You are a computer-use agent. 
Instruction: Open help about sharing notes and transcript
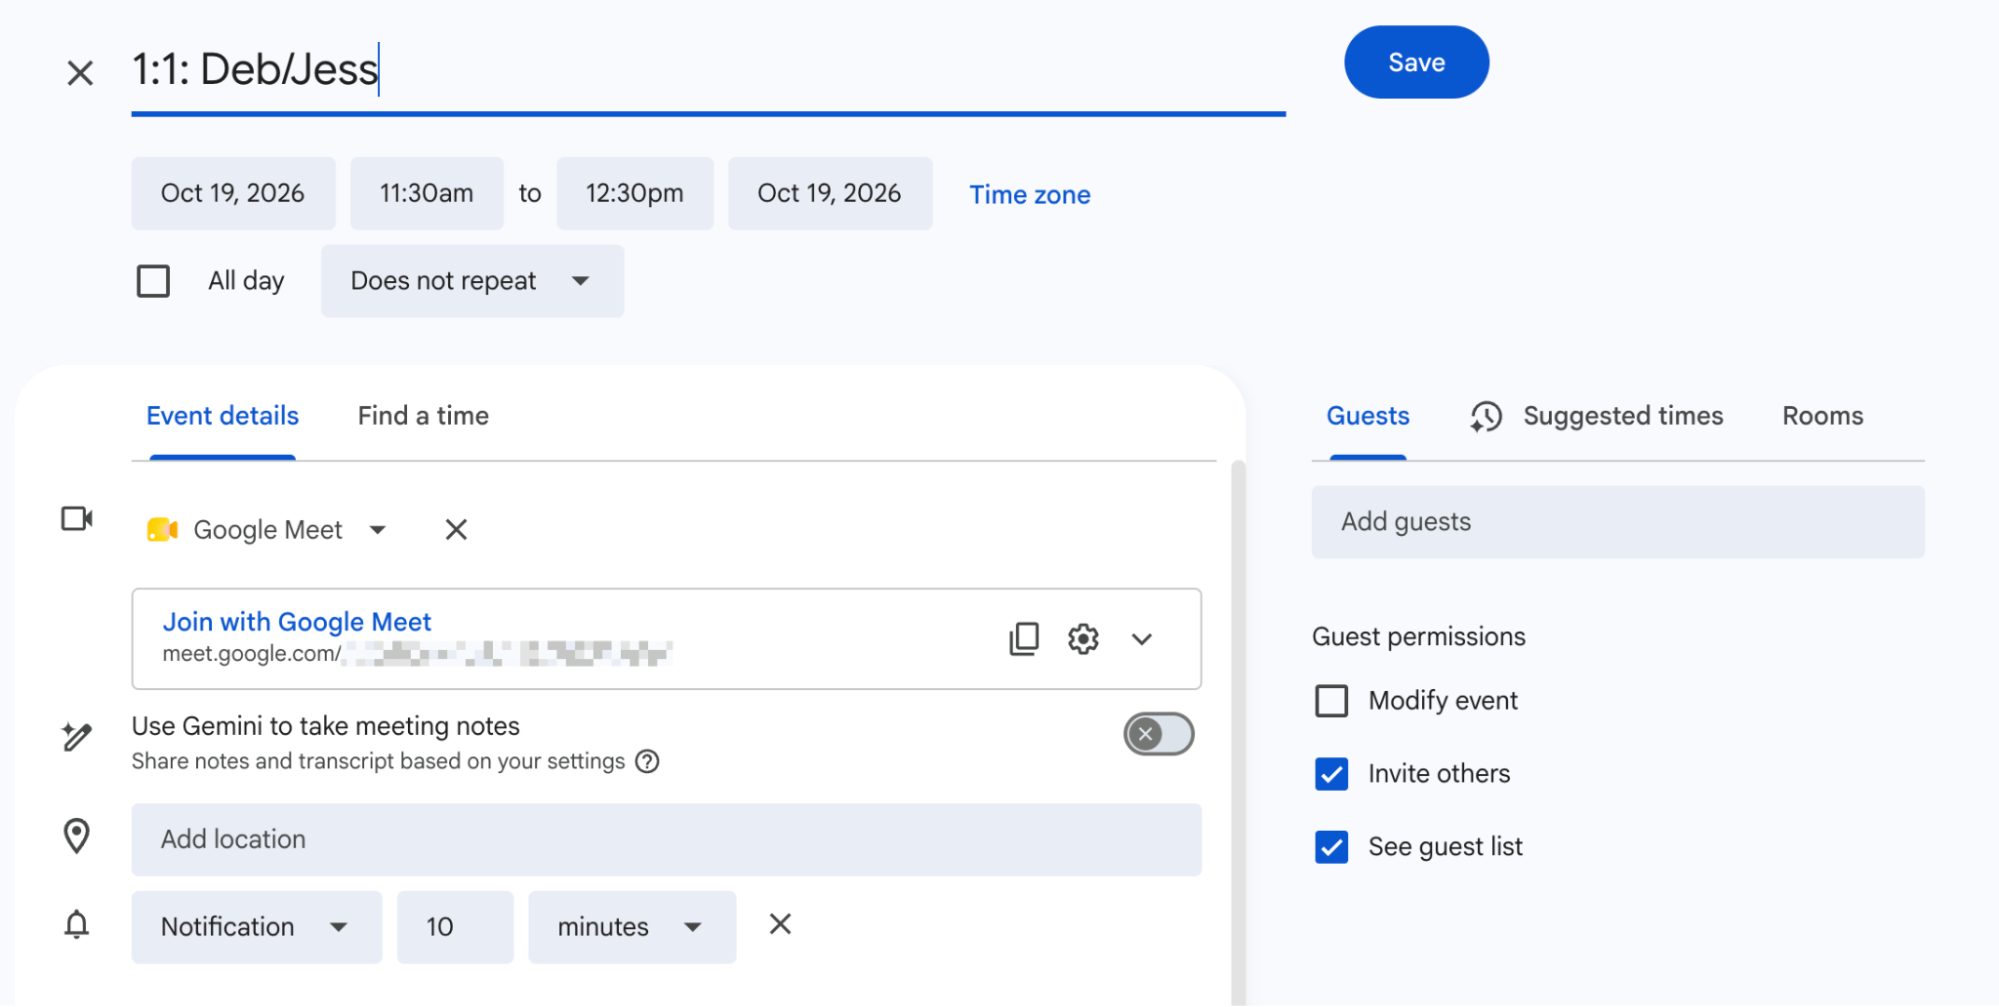point(648,762)
